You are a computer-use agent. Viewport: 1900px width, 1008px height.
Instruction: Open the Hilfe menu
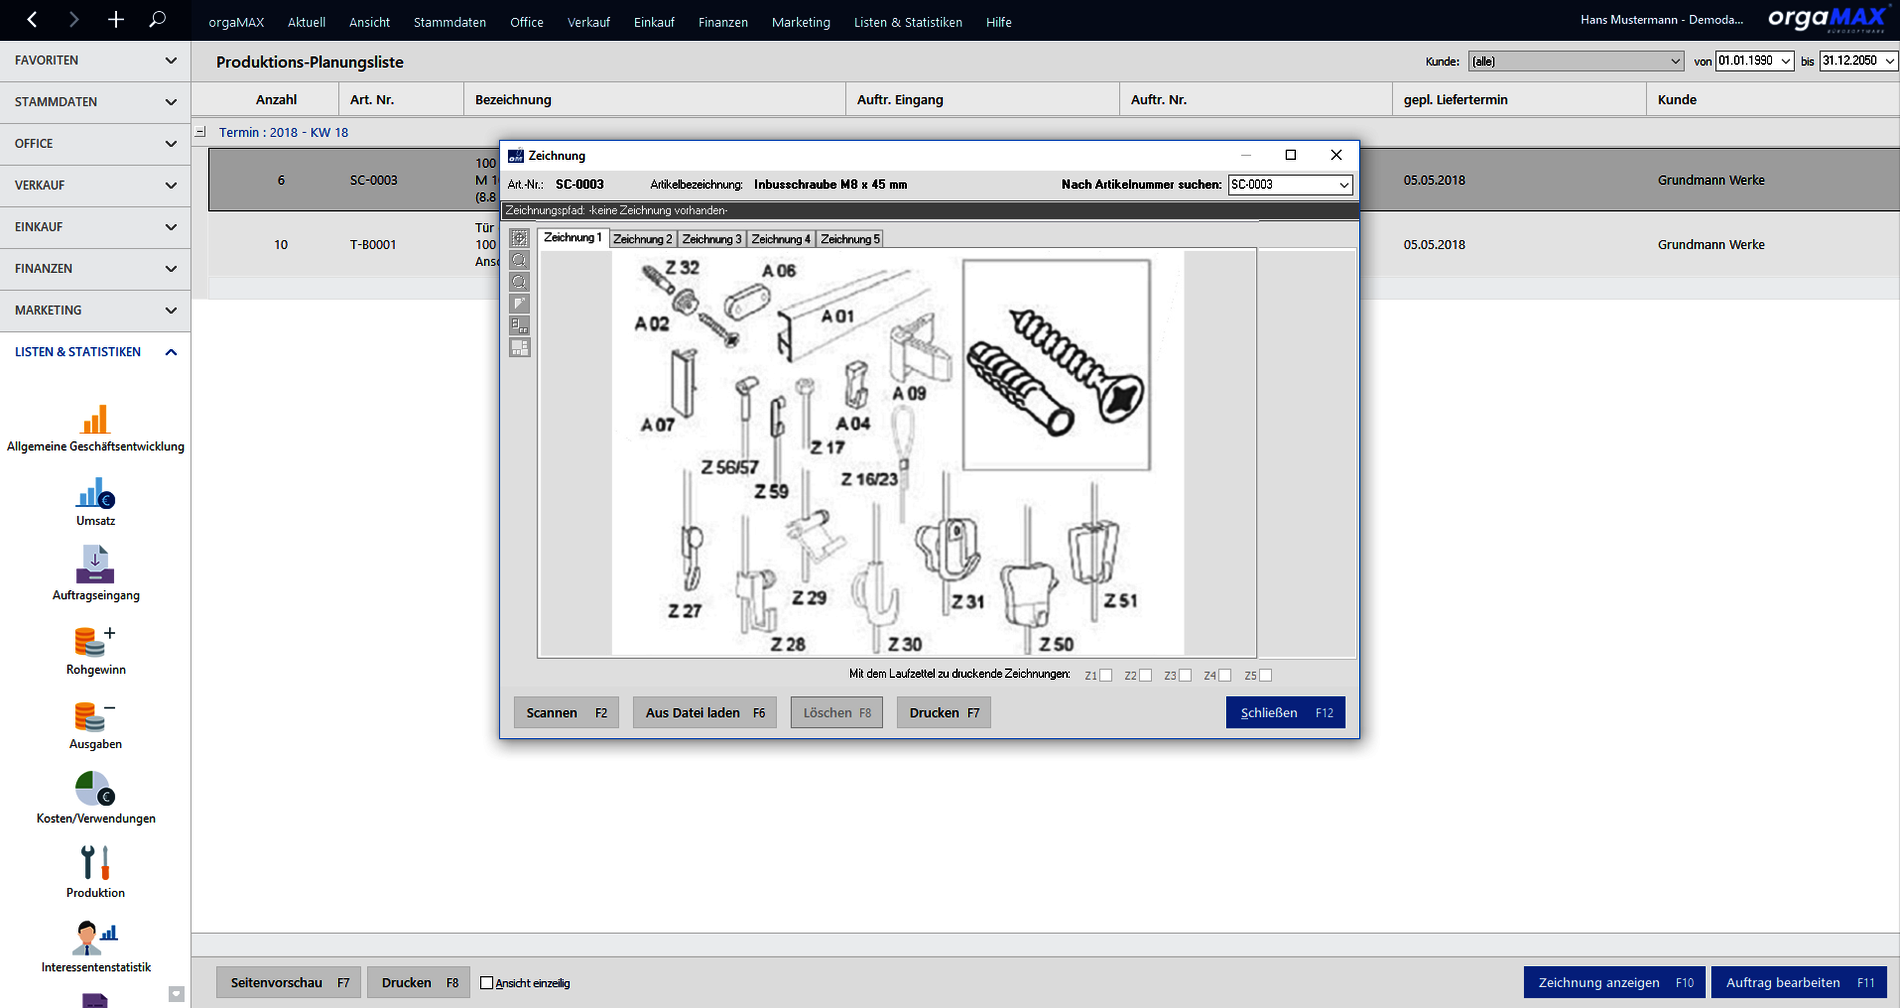(999, 22)
